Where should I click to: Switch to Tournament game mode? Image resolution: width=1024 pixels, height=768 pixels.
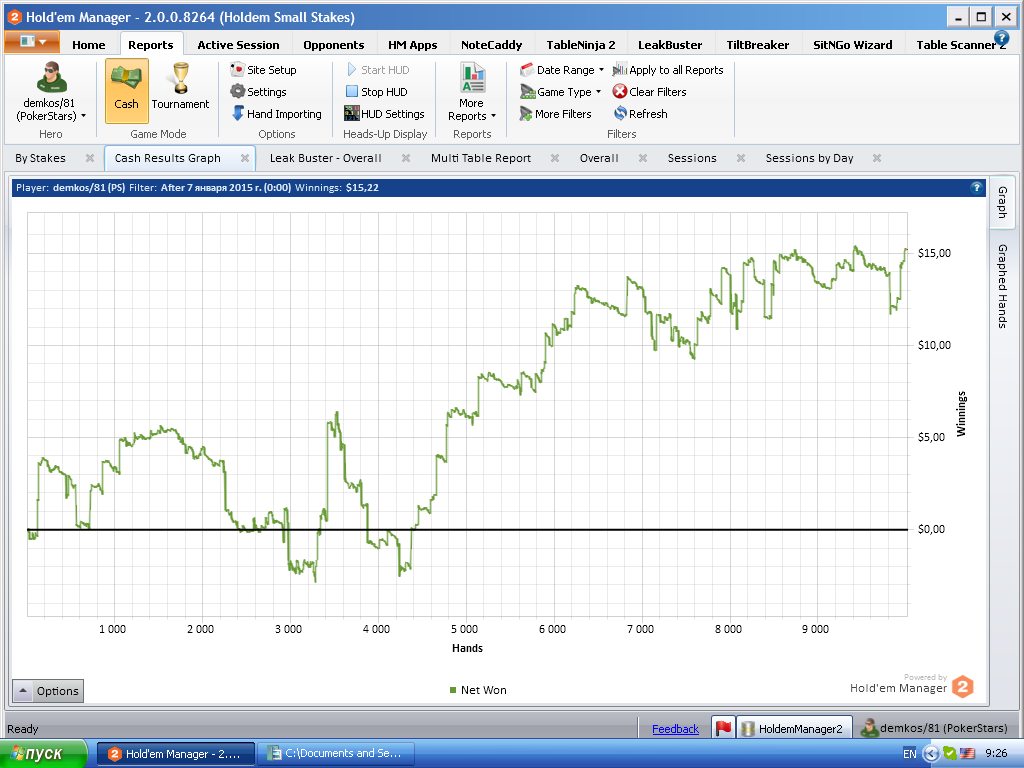(x=180, y=90)
